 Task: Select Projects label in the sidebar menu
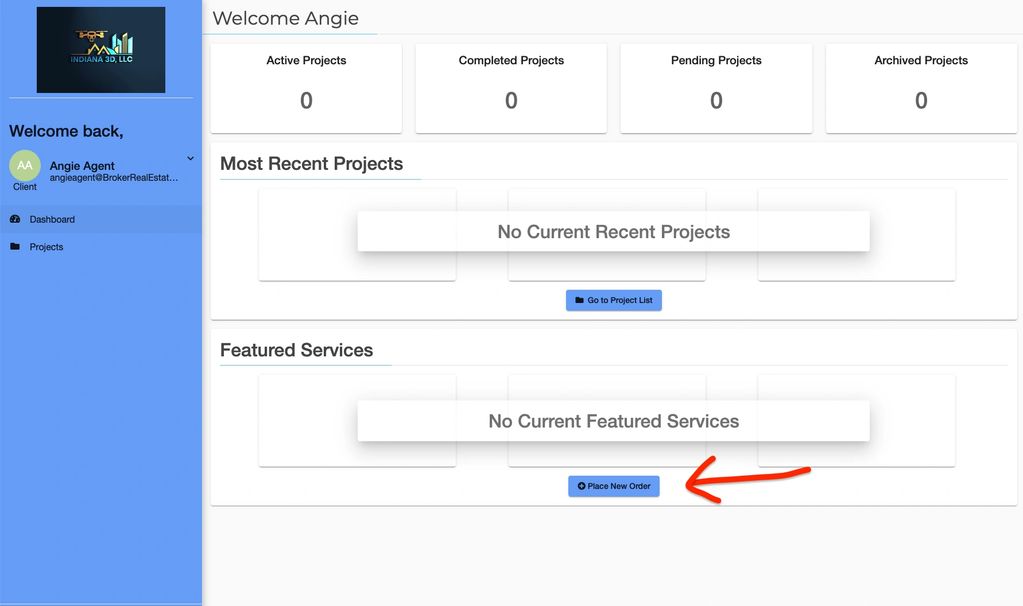click(46, 247)
